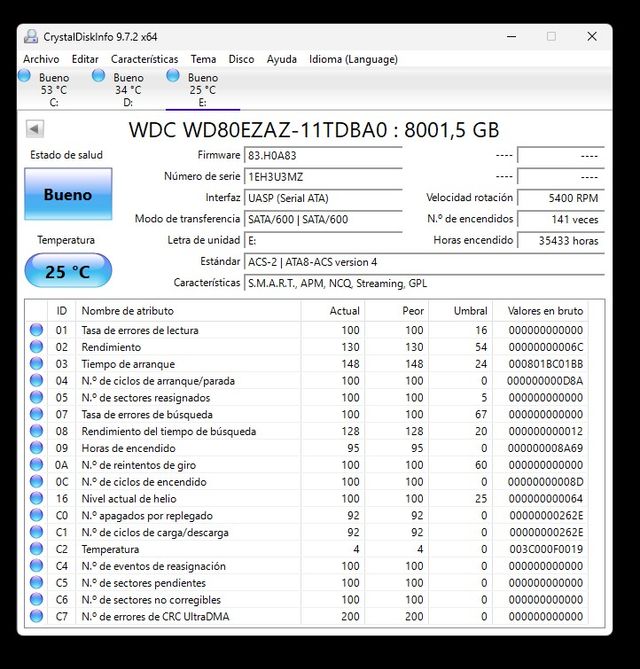Click the Firmware field 83.H0A83
Image resolution: width=640 pixels, height=669 pixels.
point(323,155)
